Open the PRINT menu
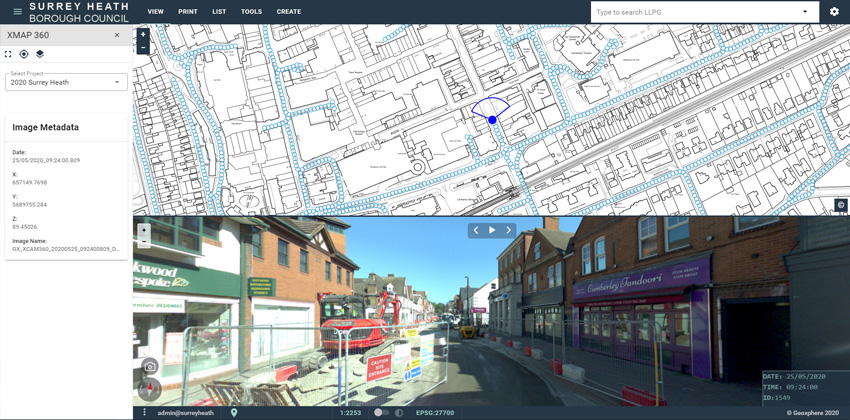Screen dimensions: 850x420 click(x=188, y=11)
